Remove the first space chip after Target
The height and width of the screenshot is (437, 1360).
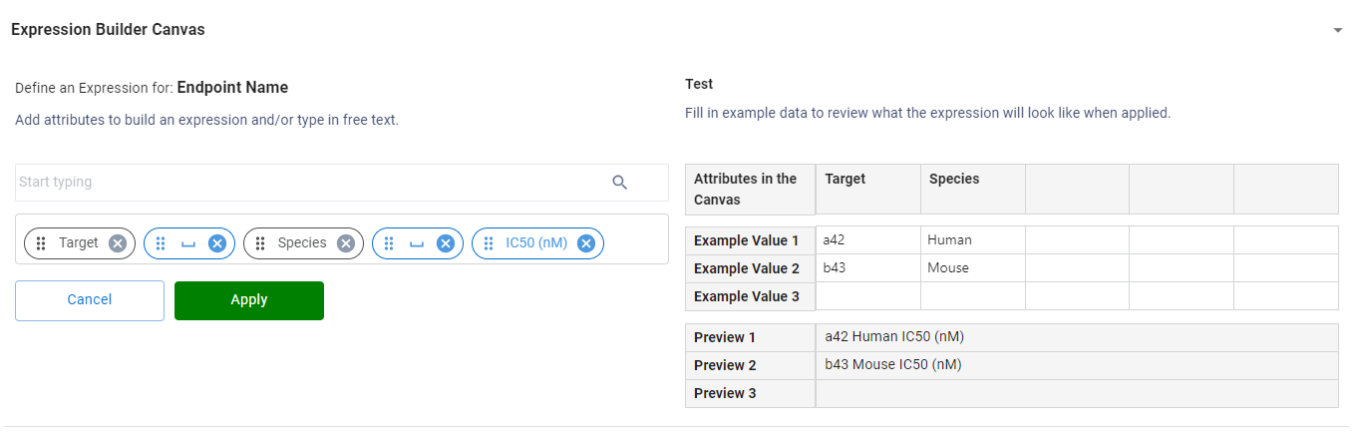[217, 243]
